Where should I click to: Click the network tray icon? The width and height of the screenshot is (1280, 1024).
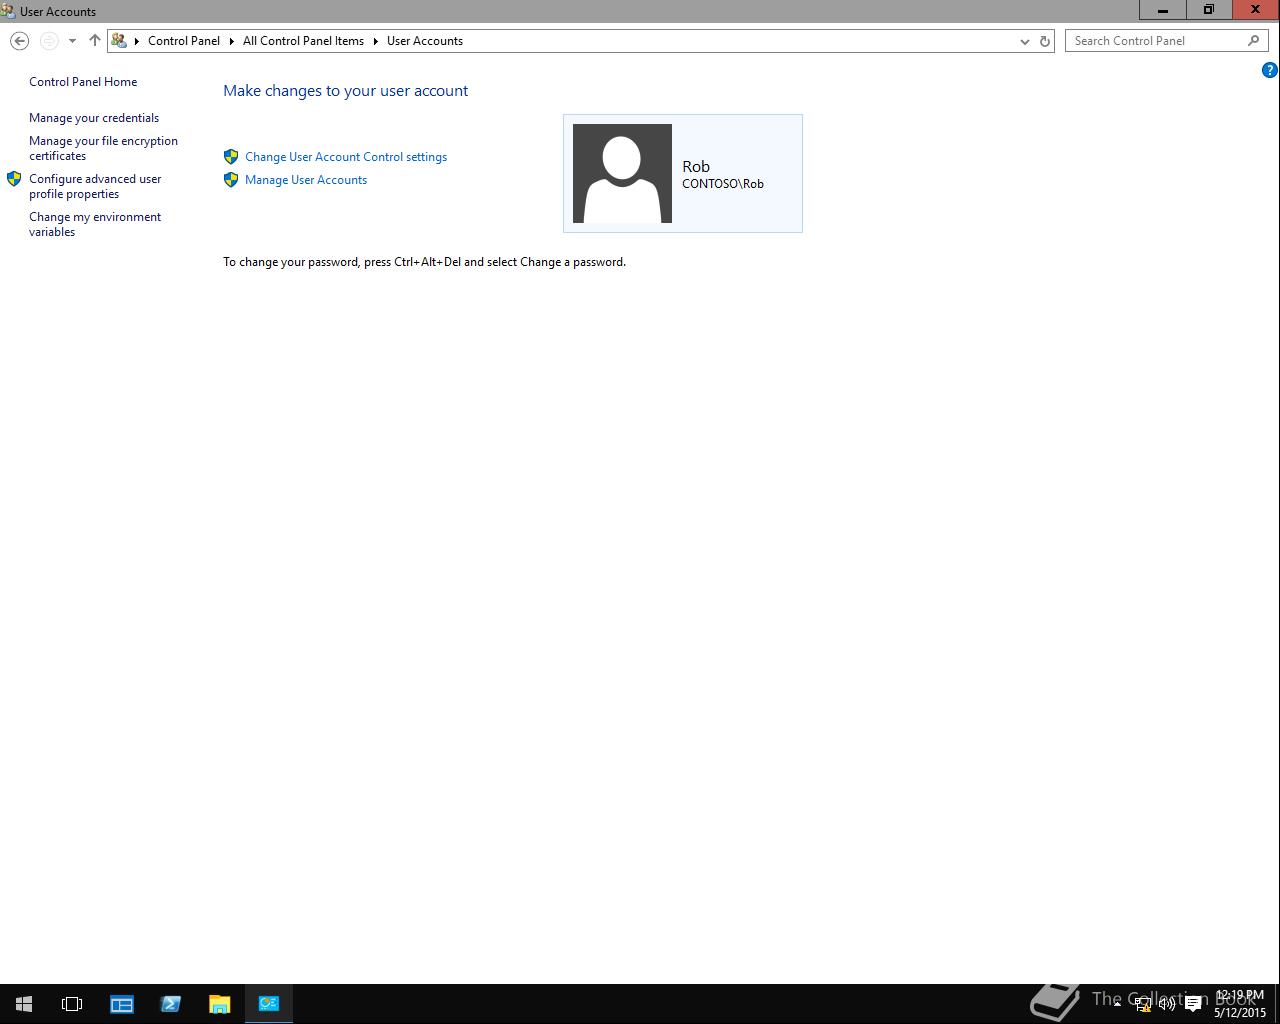[x=1142, y=1004]
